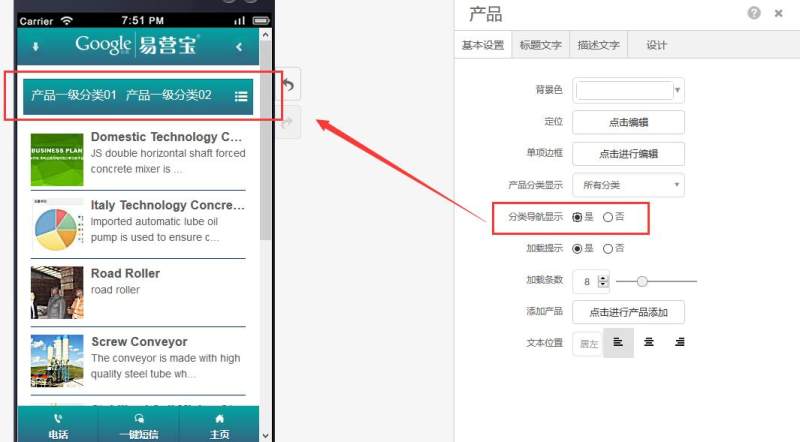The width and height of the screenshot is (800, 442).
Task: Click the help question mark icon
Action: (x=754, y=13)
